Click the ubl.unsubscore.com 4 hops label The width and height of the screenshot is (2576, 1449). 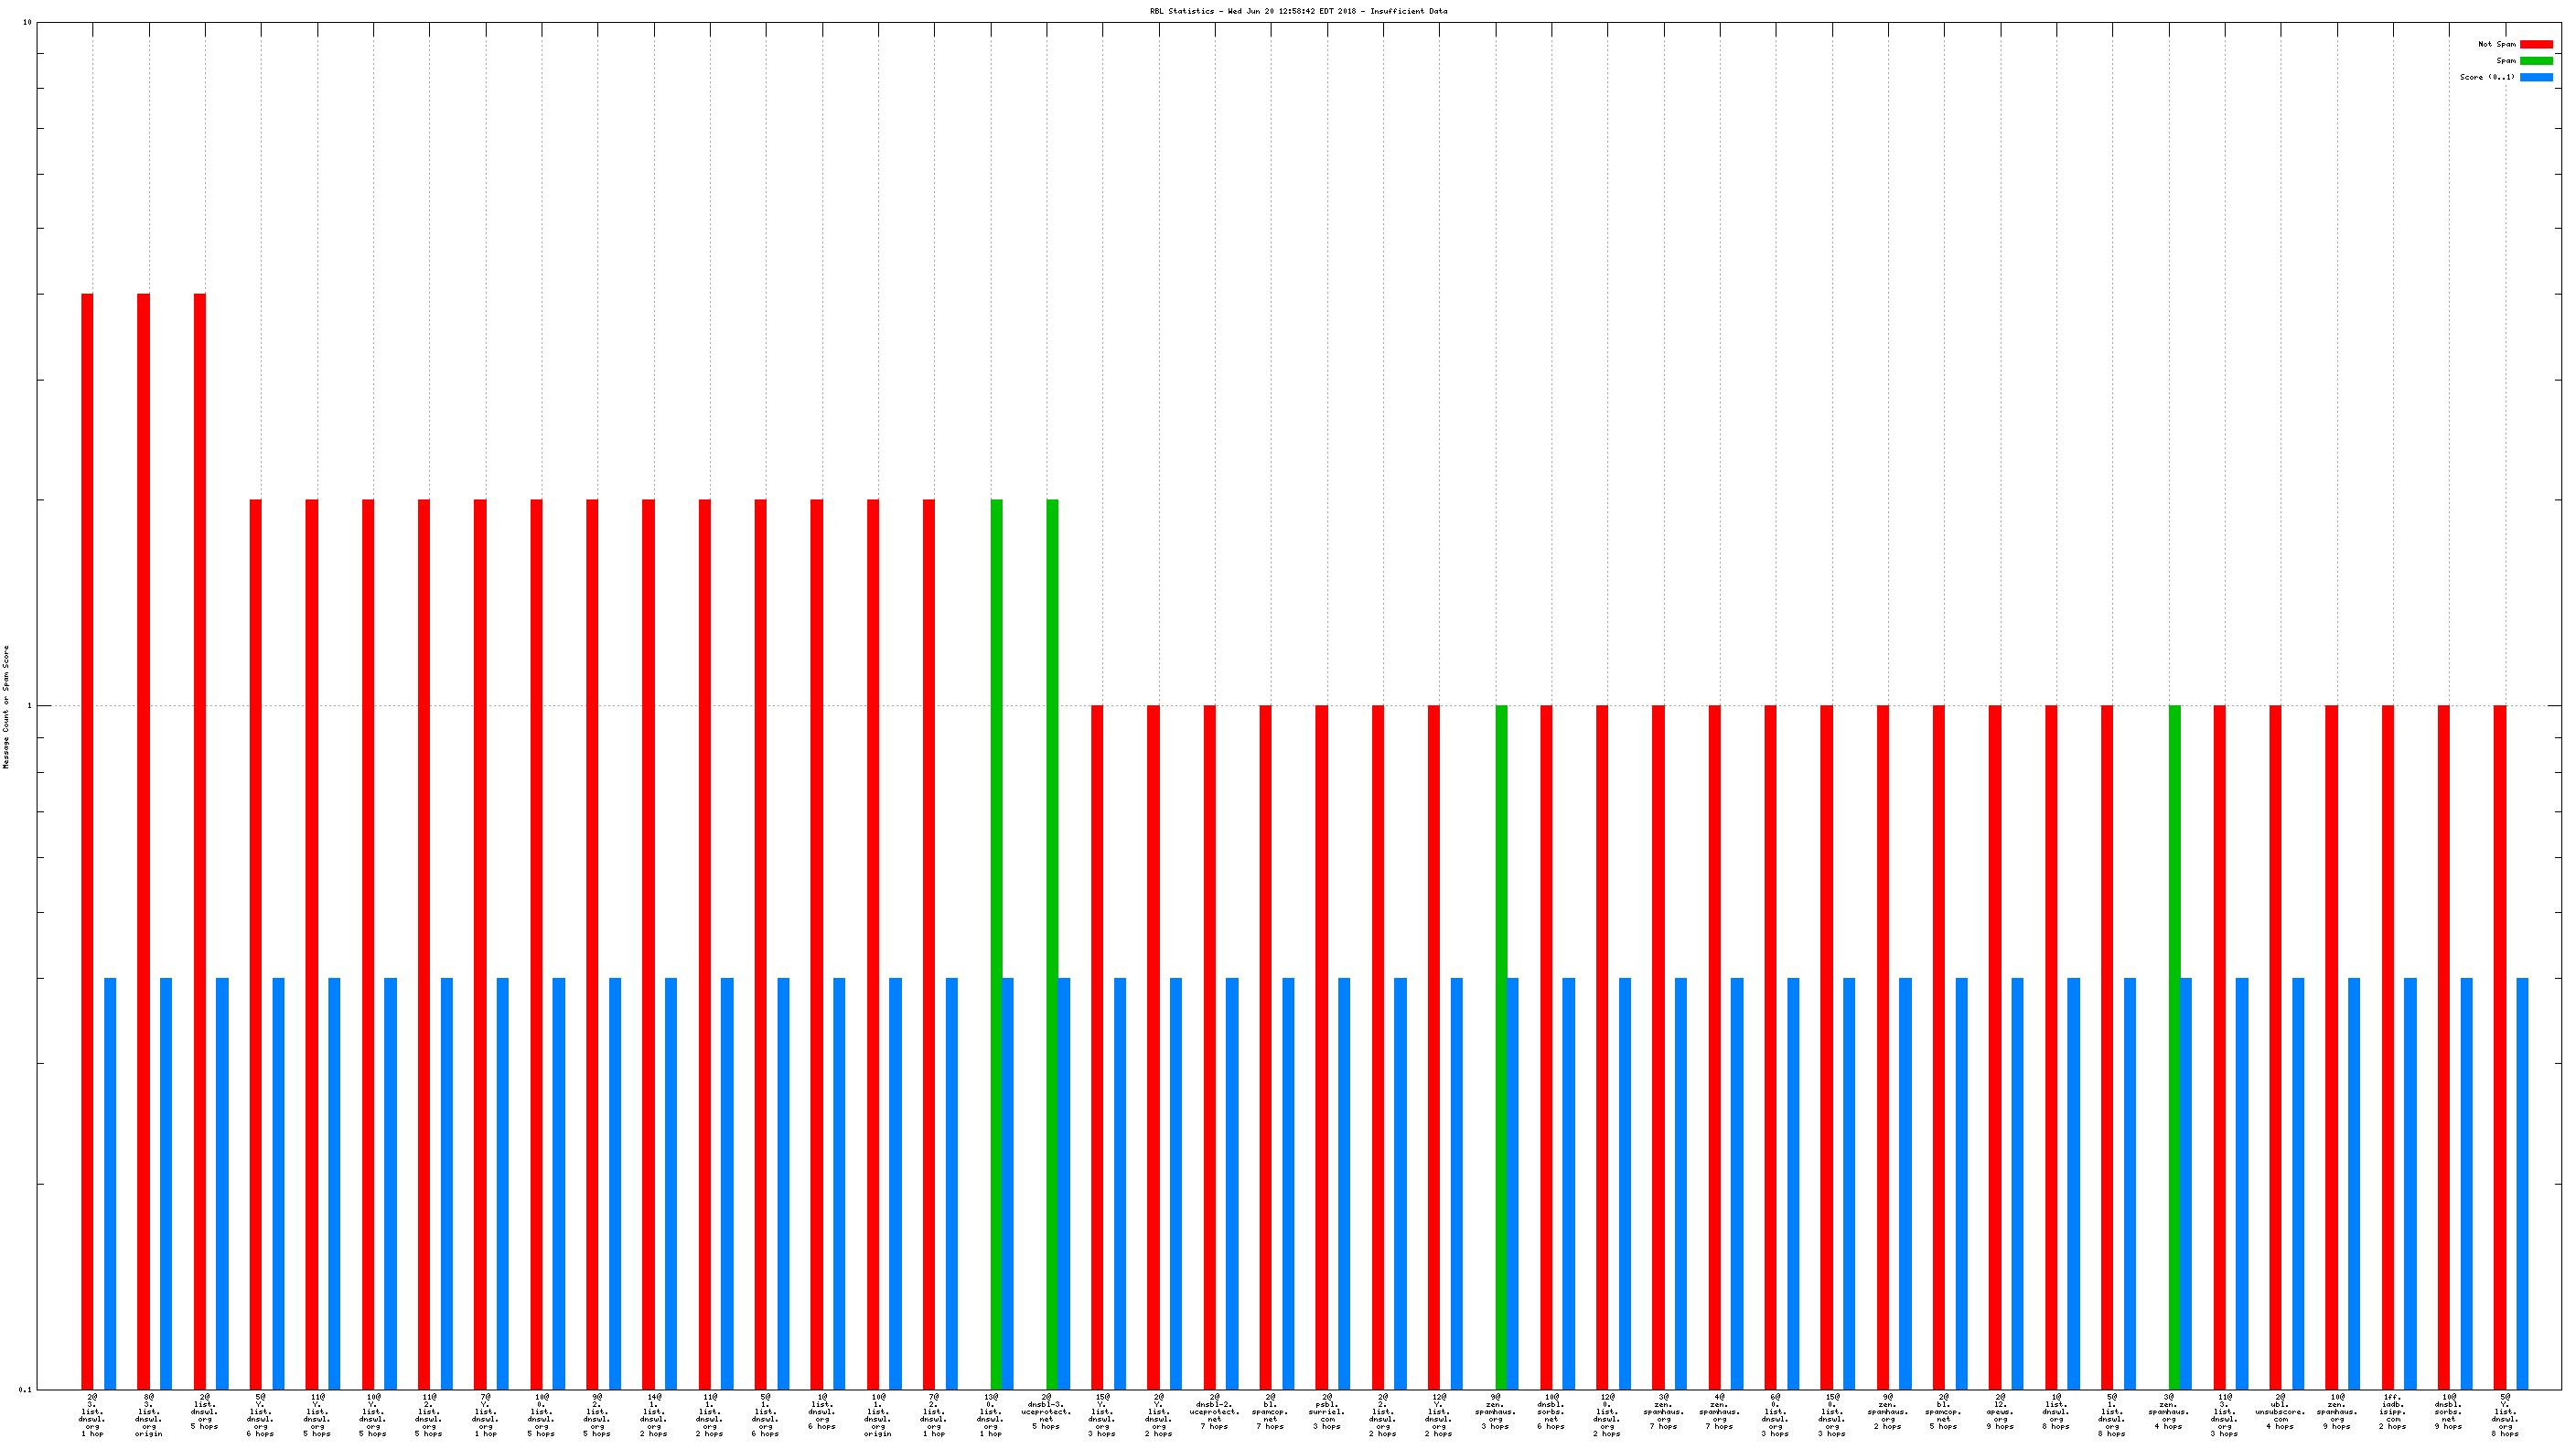click(x=2280, y=1412)
